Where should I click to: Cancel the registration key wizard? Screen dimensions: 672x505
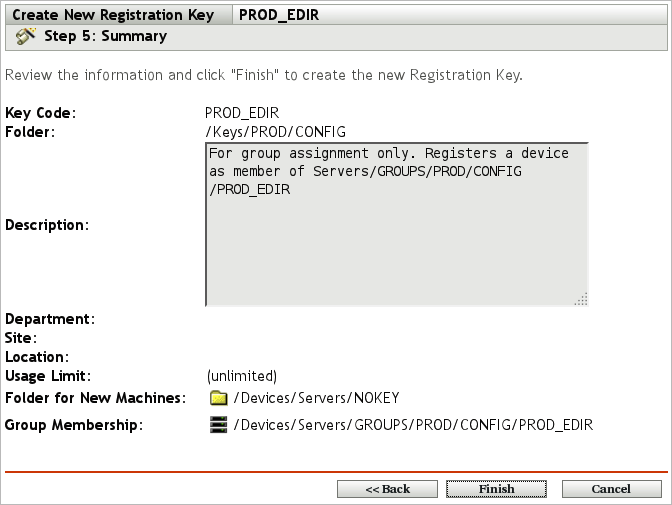click(x=611, y=489)
